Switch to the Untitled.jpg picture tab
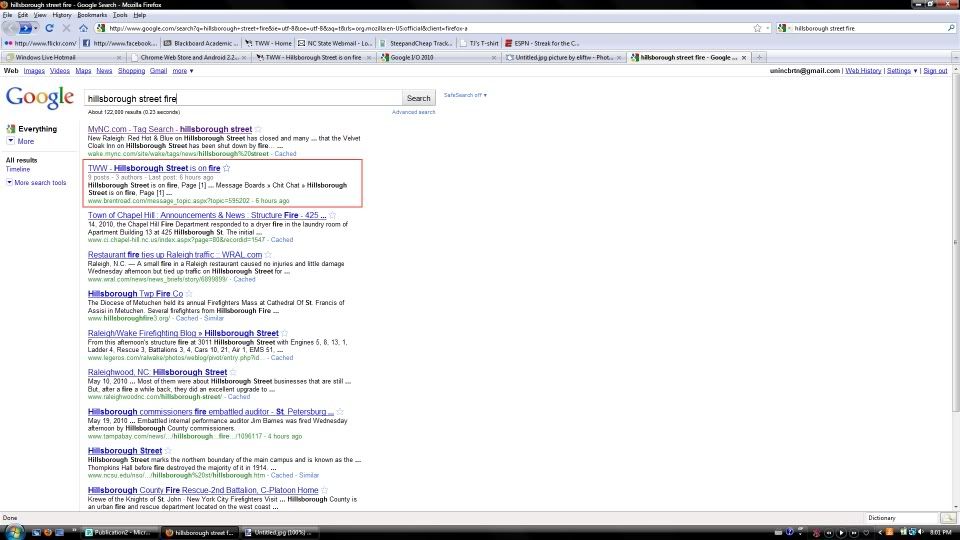Screen dimensions: 960x540 562,58
